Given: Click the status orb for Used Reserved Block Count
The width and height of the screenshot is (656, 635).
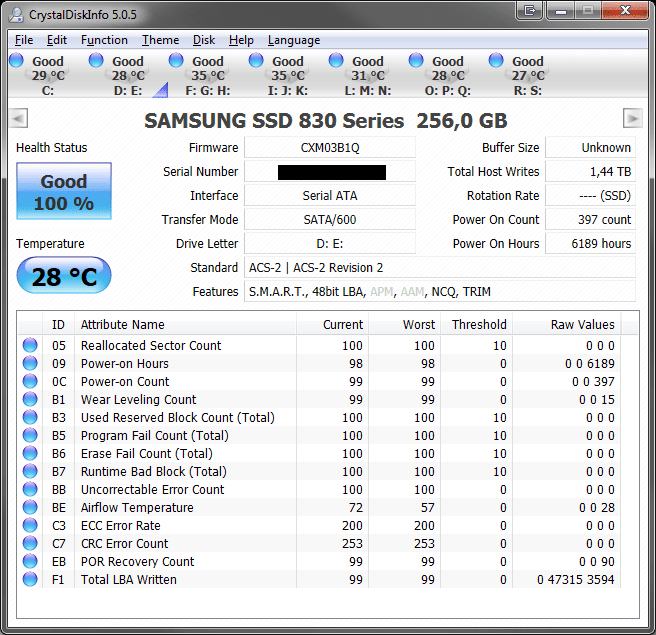Looking at the screenshot, I should [30, 417].
